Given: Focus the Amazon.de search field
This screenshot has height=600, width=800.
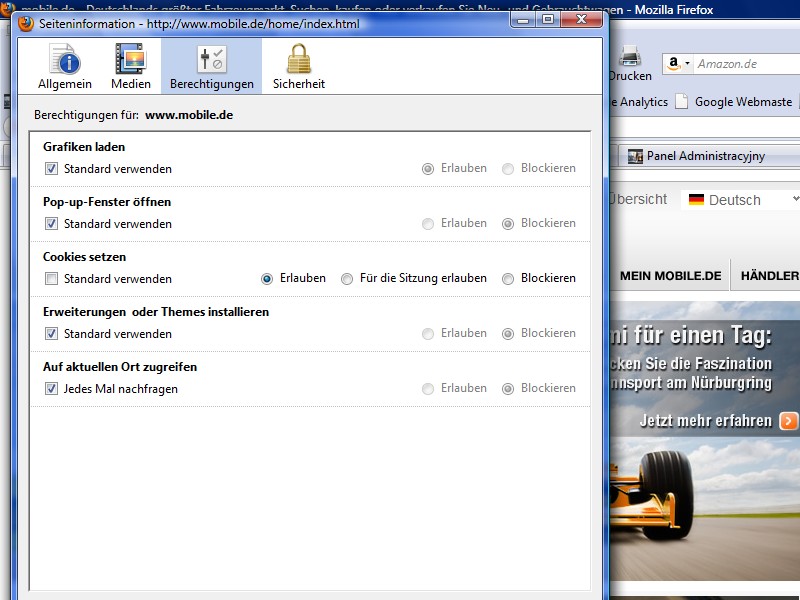Looking at the screenshot, I should pos(747,64).
